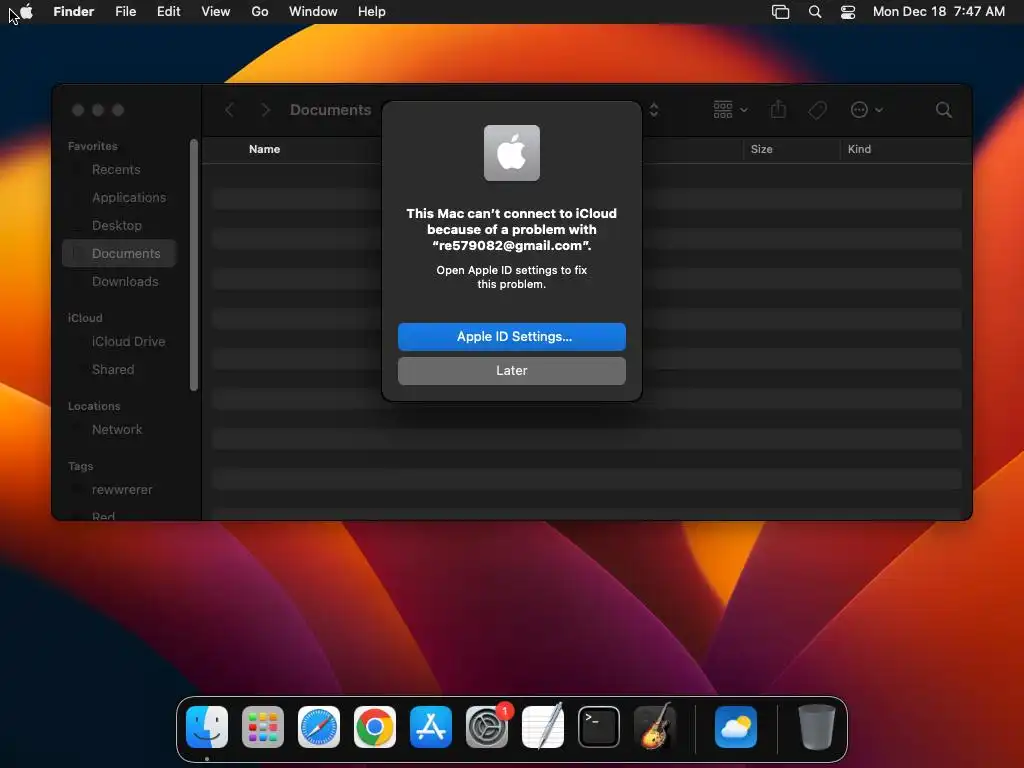
Task: Open Spotlight search in menu bar
Action: tap(815, 12)
